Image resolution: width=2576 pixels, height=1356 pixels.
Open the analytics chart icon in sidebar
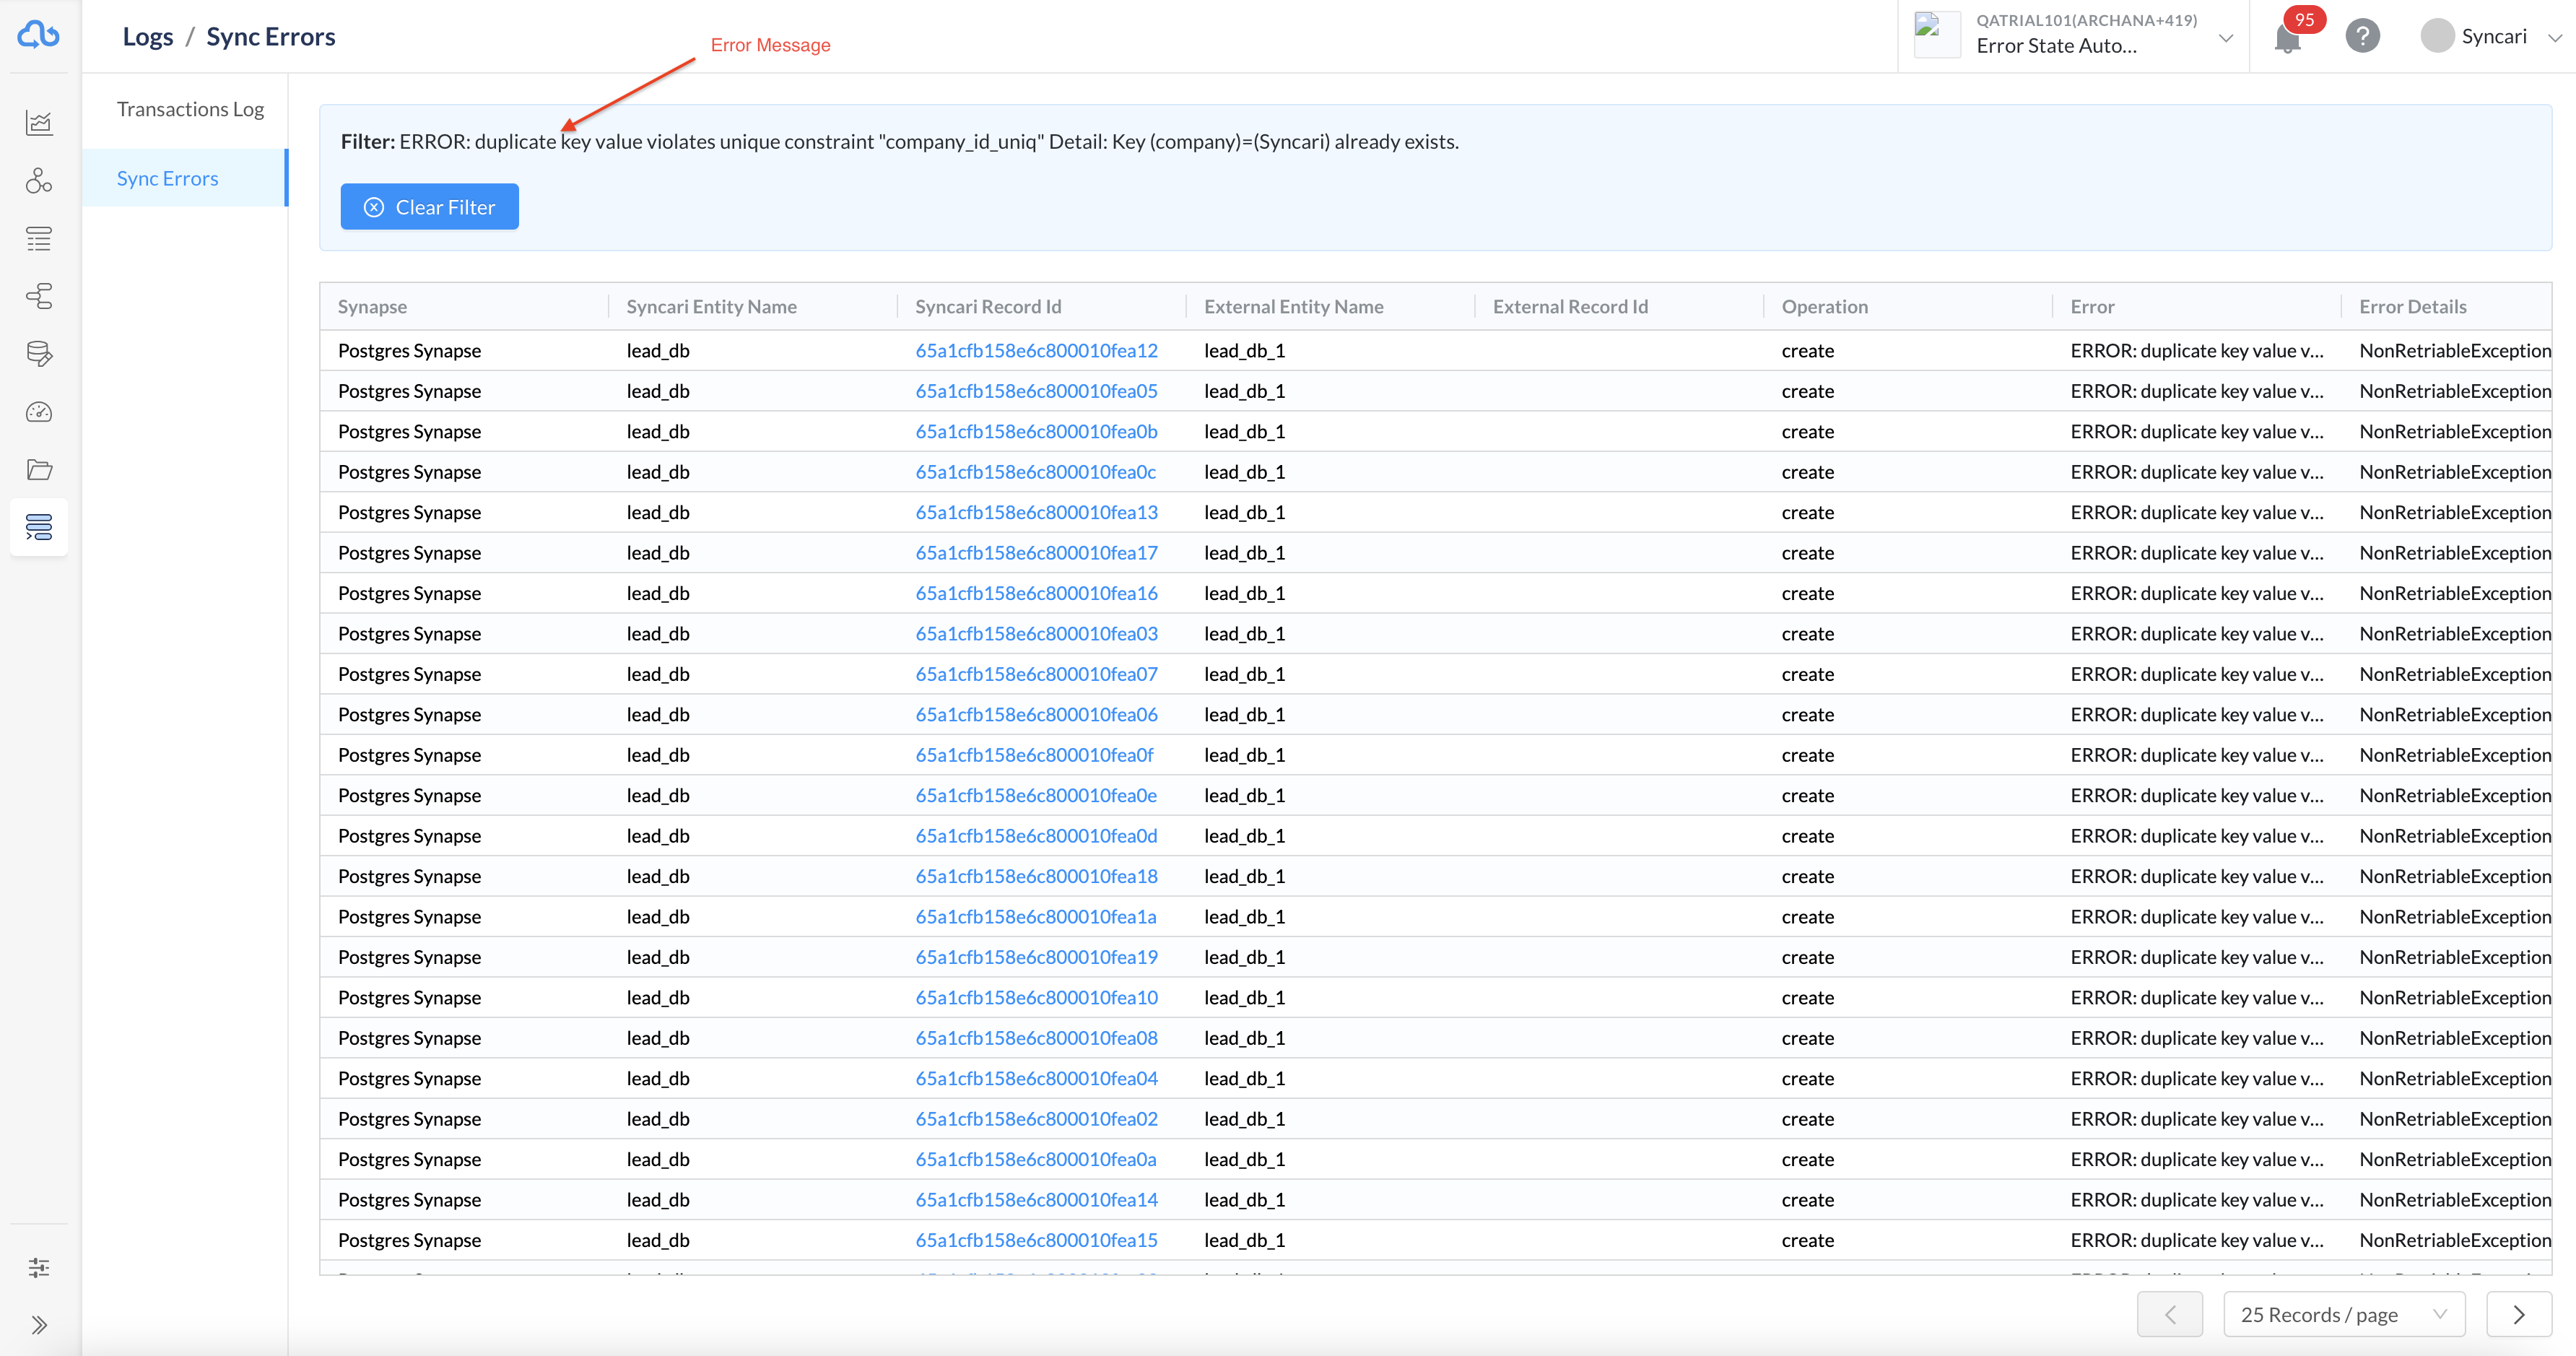[39, 123]
